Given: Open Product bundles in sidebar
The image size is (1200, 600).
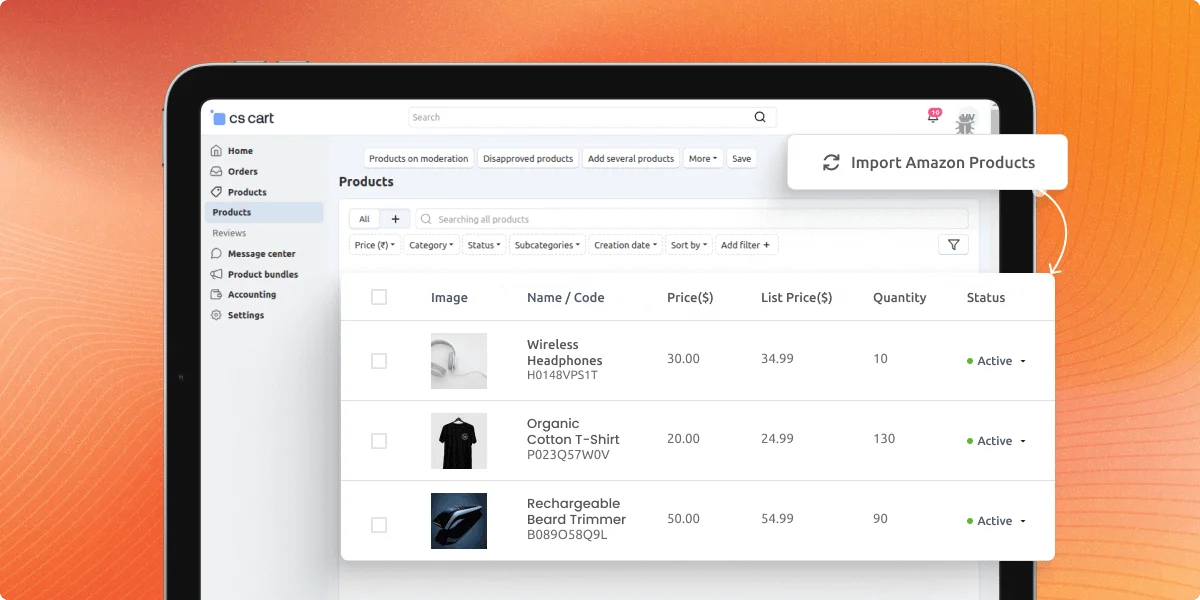Looking at the screenshot, I should [x=262, y=274].
